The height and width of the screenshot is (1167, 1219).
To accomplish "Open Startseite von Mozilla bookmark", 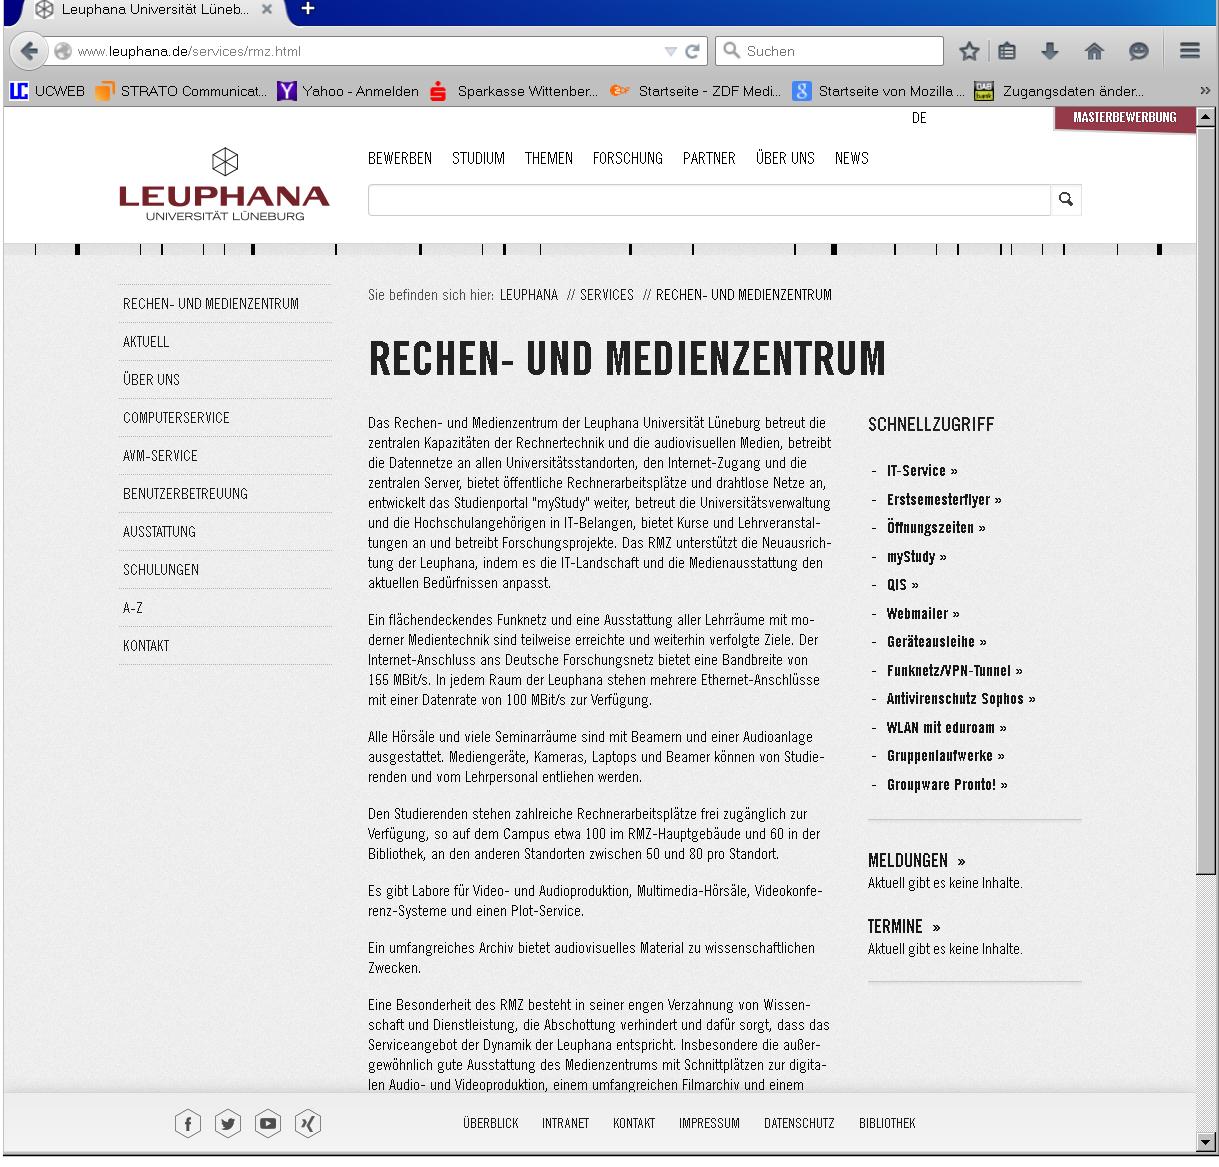I will coord(879,91).
